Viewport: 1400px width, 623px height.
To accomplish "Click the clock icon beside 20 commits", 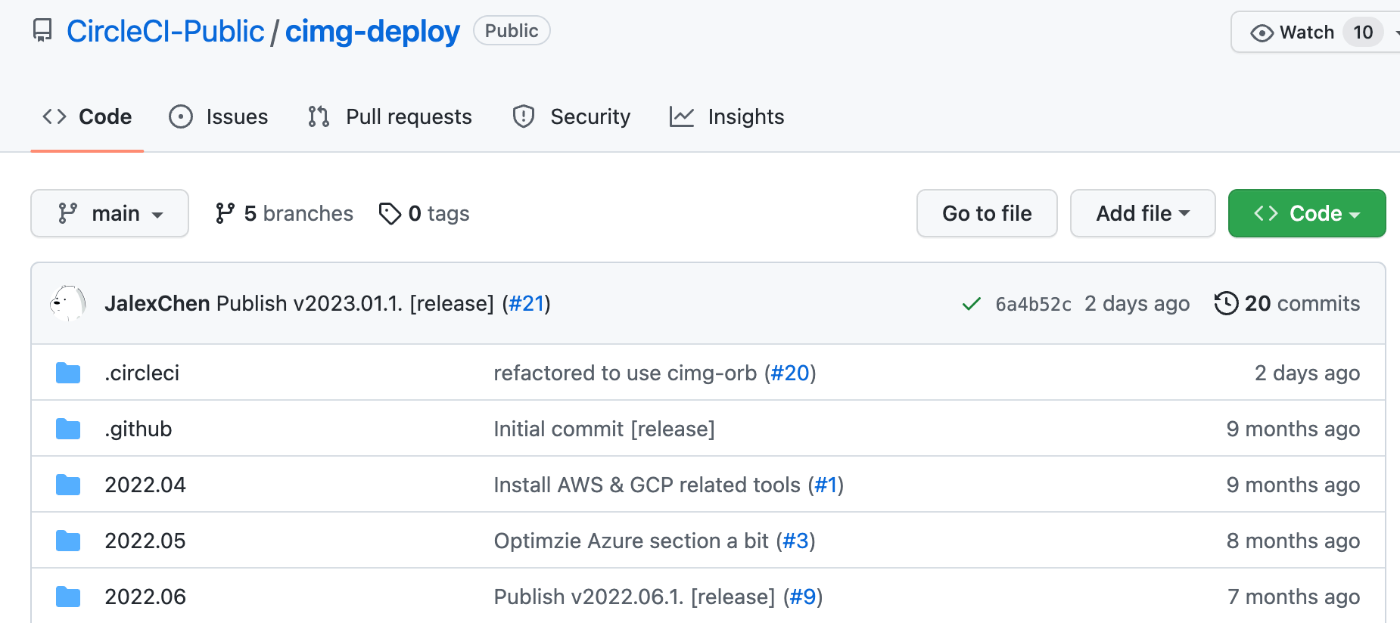I will [x=1225, y=303].
